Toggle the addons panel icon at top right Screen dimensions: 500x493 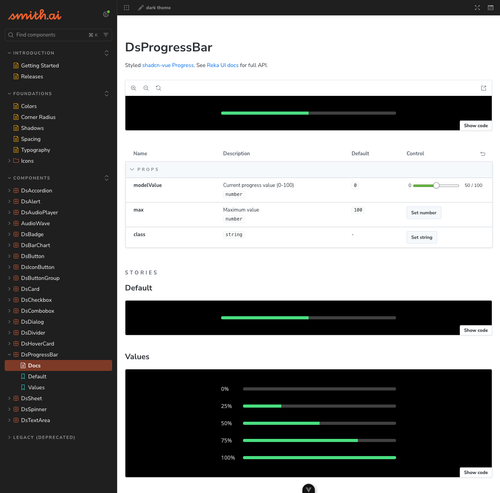491,7
